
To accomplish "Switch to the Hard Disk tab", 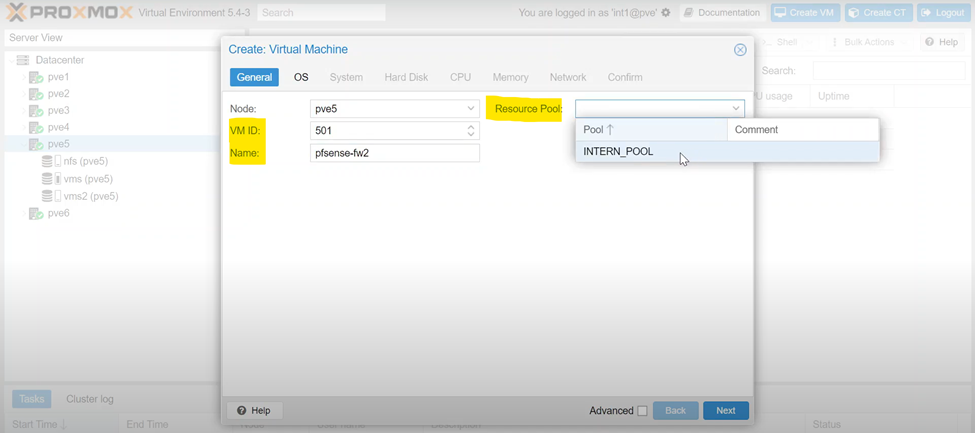I will [x=406, y=77].
